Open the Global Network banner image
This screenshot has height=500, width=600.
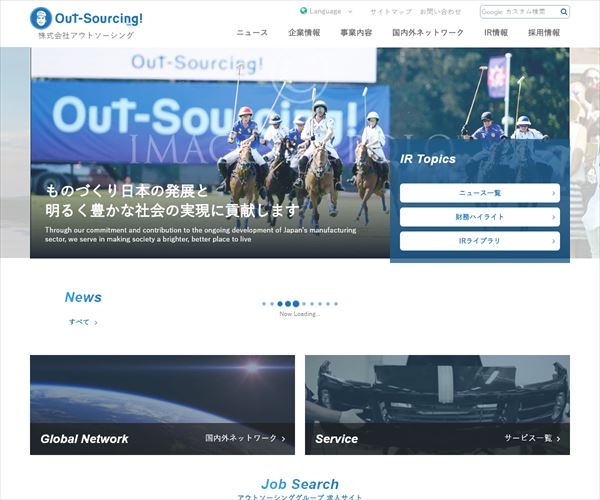pyautogui.click(x=163, y=405)
